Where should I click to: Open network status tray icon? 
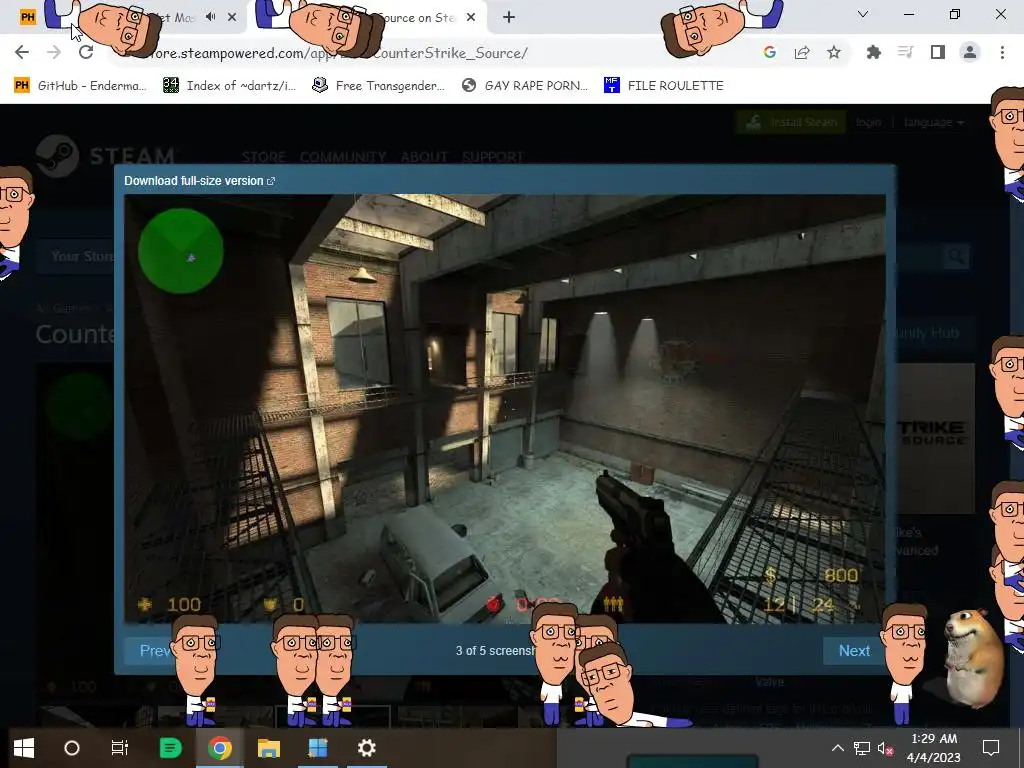[861, 748]
